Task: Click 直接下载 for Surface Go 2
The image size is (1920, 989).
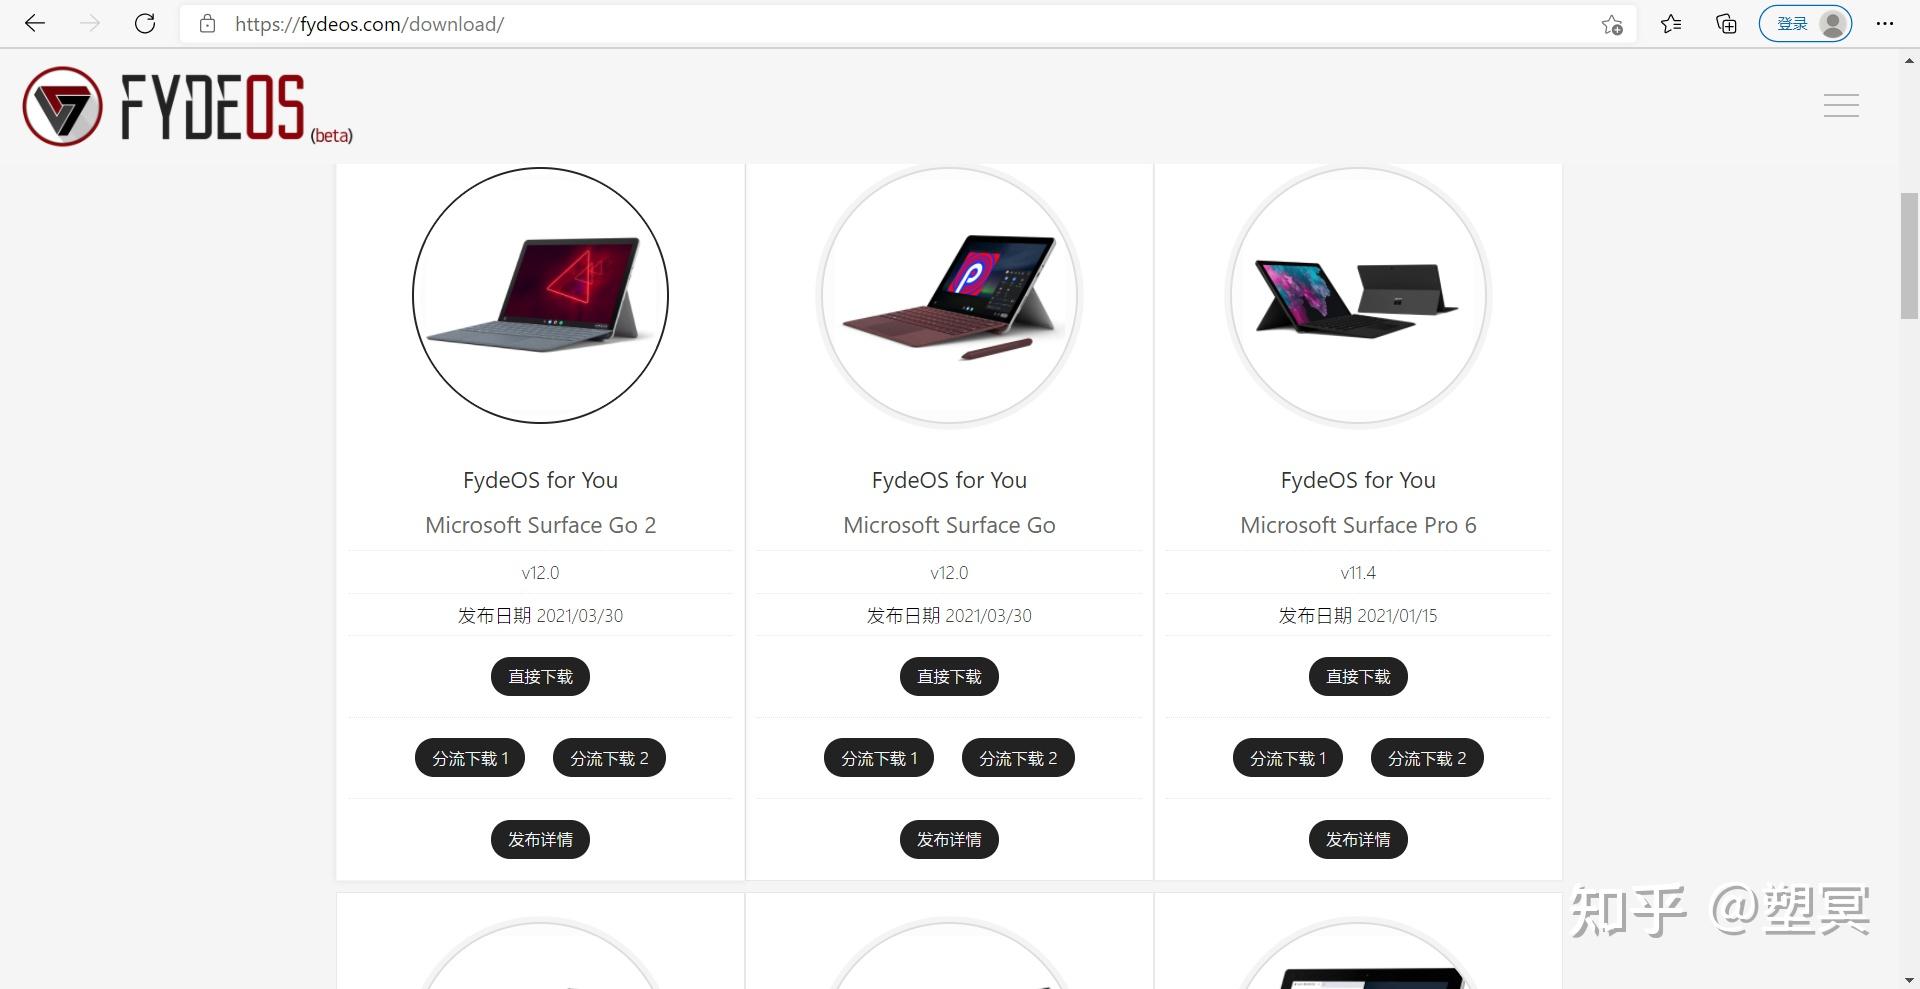Action: click(x=540, y=677)
